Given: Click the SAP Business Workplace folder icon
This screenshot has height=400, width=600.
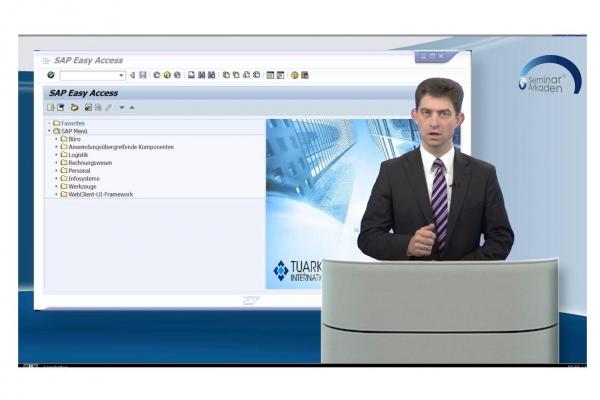Looking at the screenshot, I should (x=74, y=107).
